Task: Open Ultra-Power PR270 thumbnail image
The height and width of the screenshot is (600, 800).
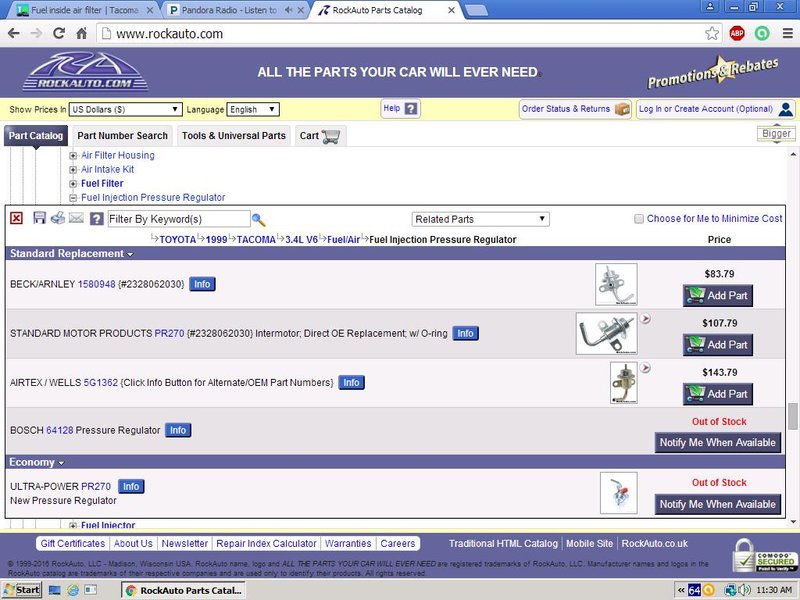Action: tap(619, 493)
